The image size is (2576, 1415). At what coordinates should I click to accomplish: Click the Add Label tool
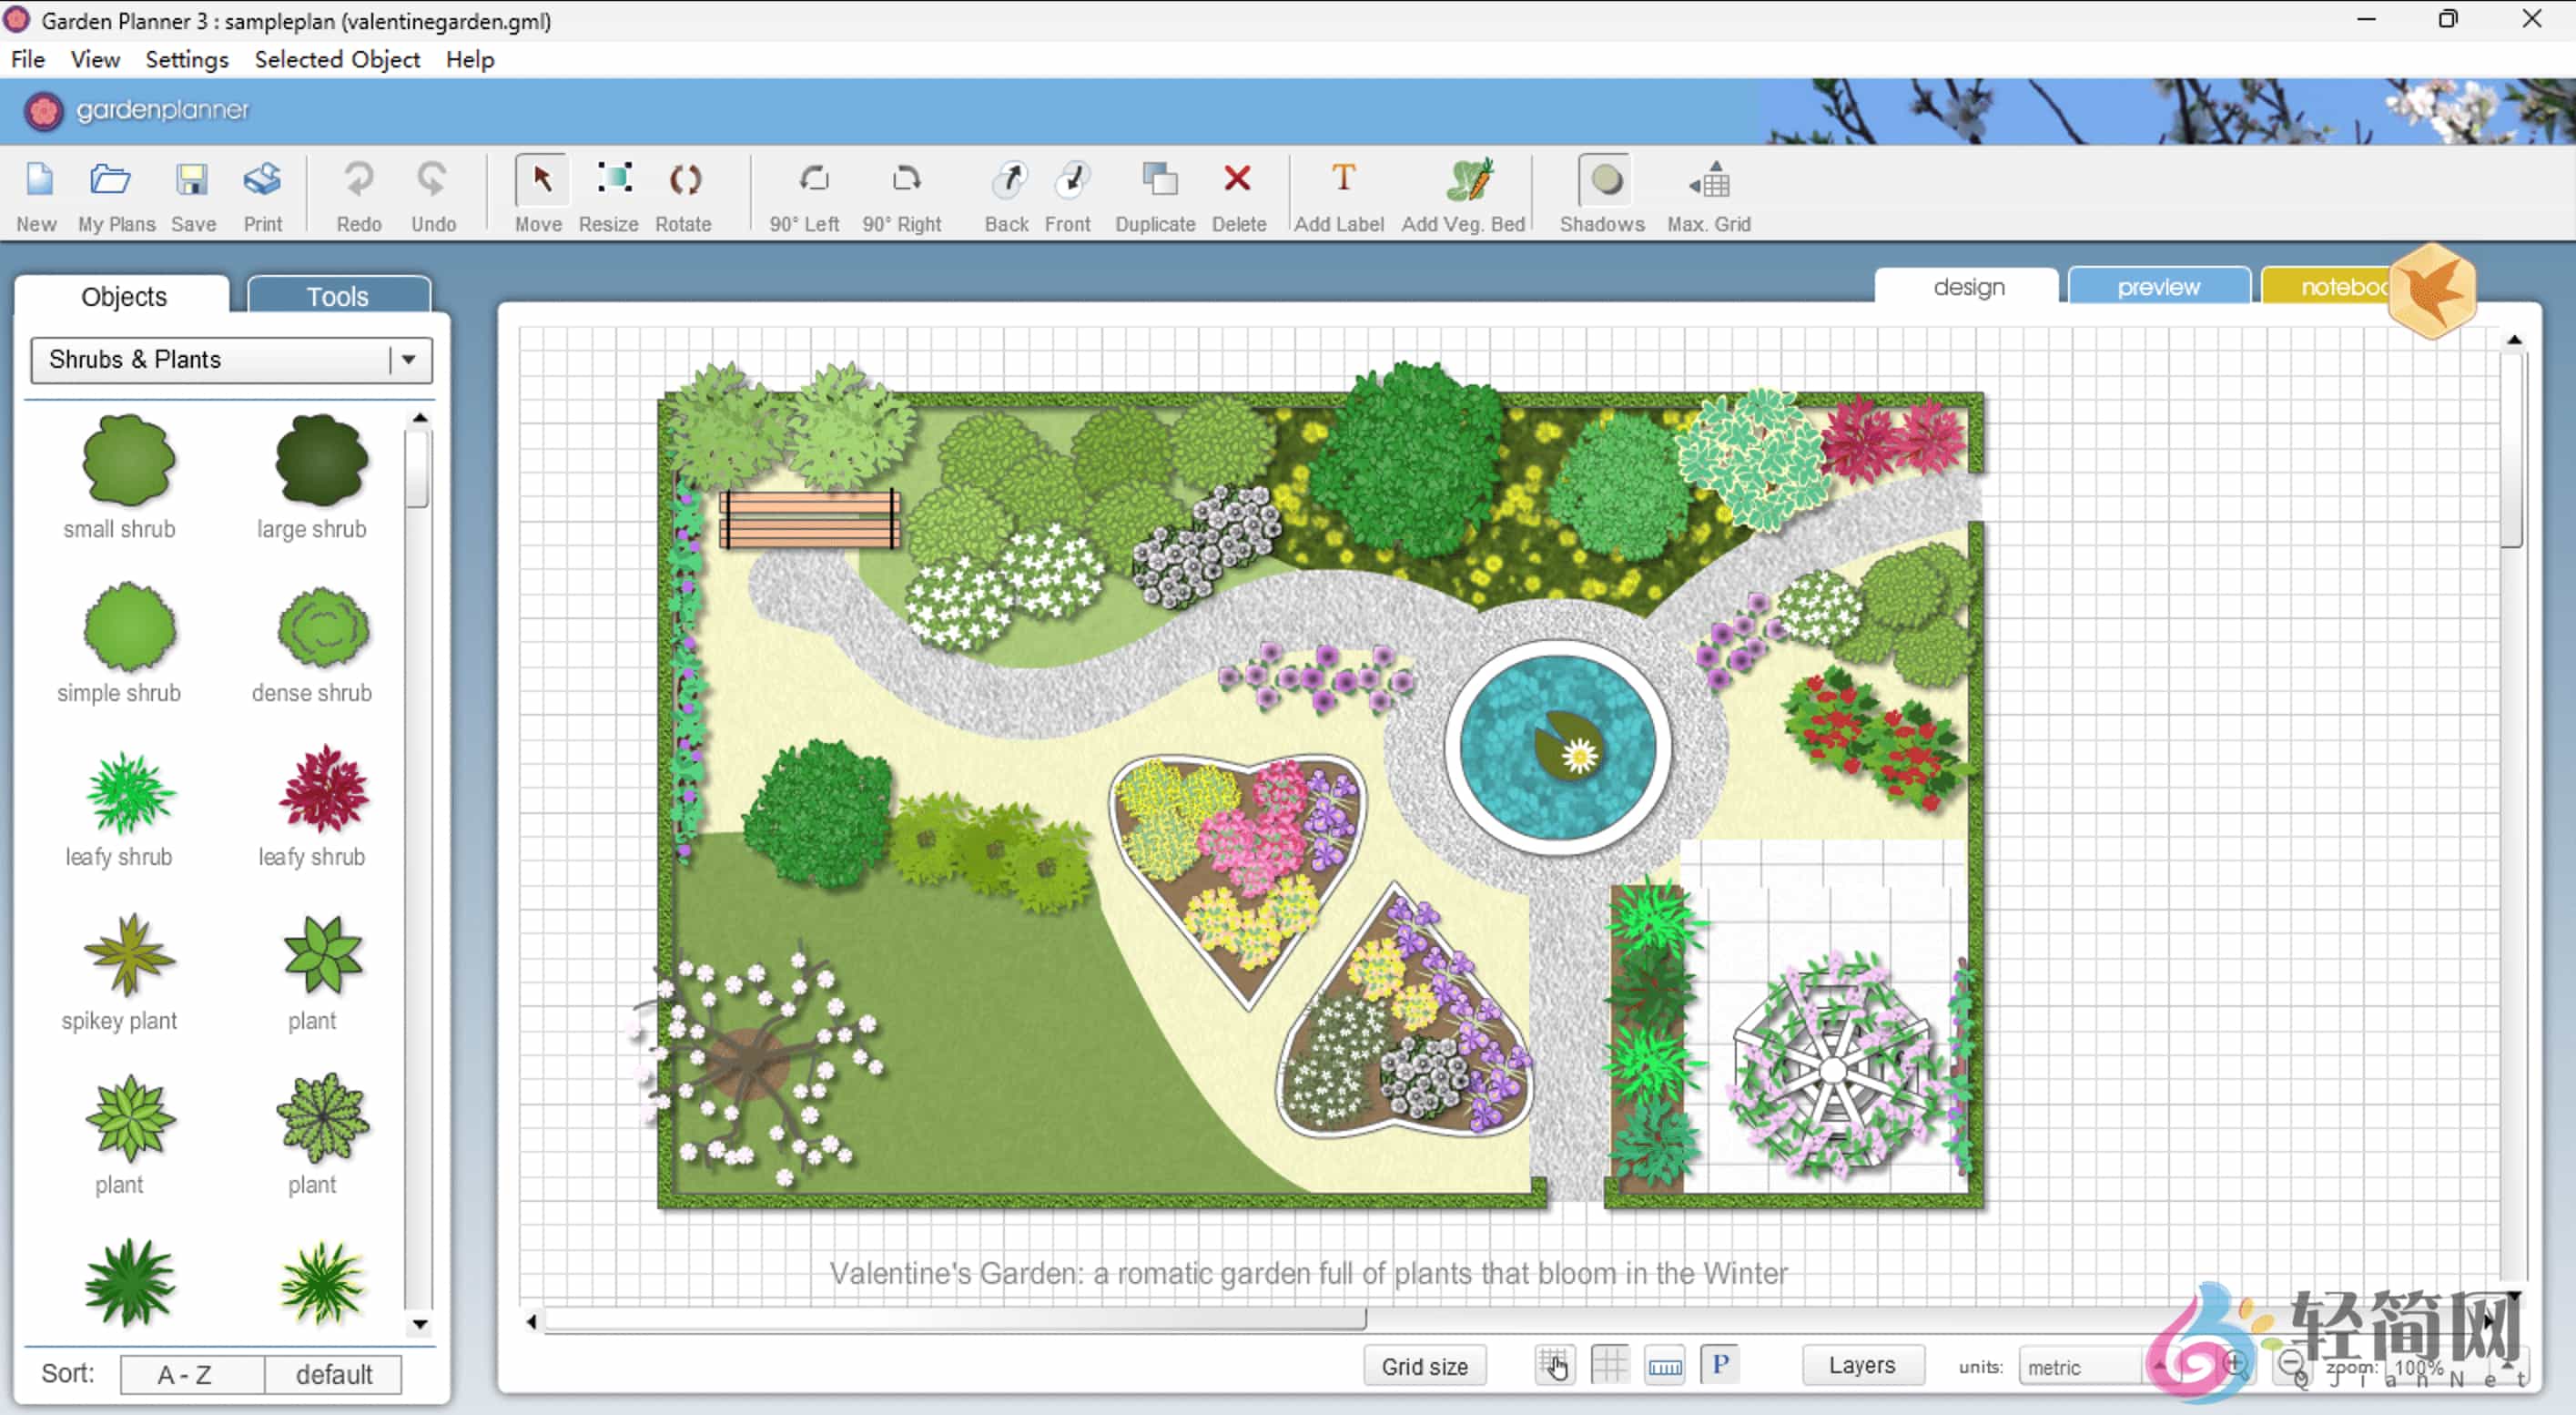[x=1339, y=192]
